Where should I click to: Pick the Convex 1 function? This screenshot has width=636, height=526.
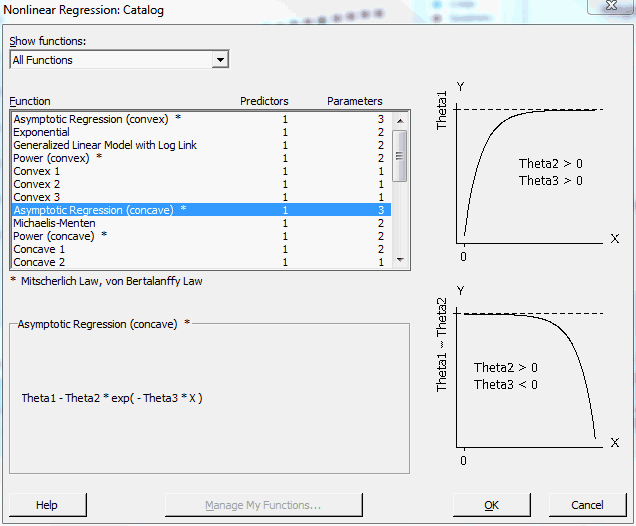(37, 171)
